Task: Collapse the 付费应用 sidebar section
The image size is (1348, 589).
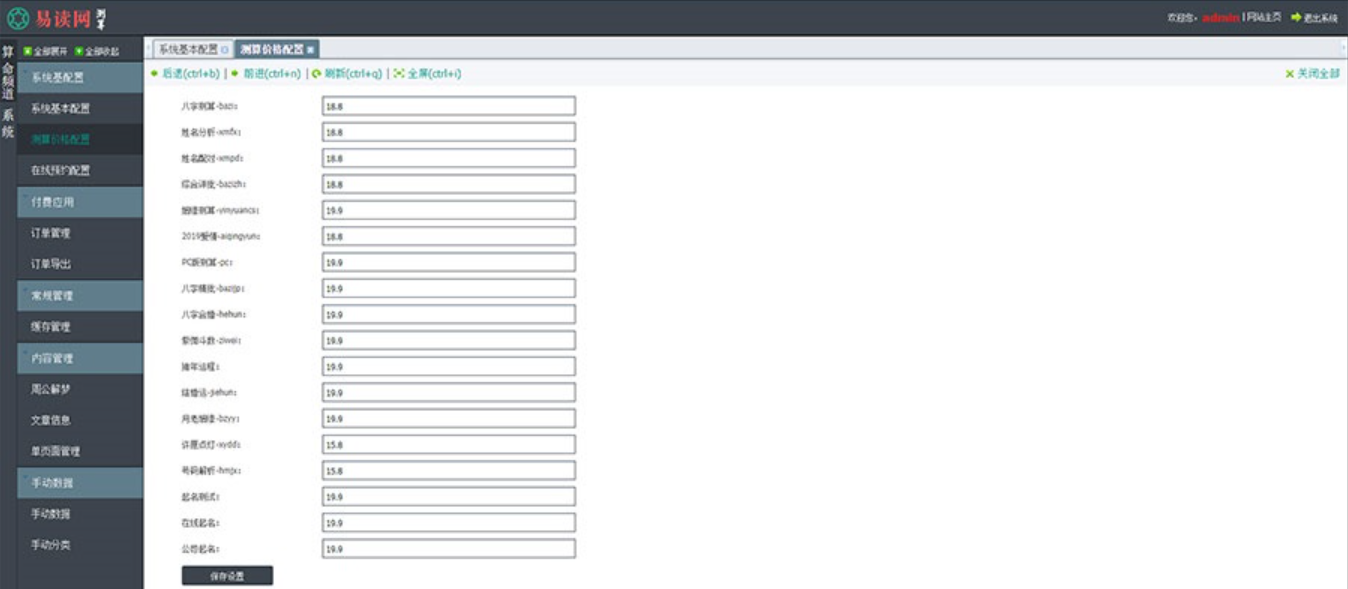Action: tap(80, 202)
